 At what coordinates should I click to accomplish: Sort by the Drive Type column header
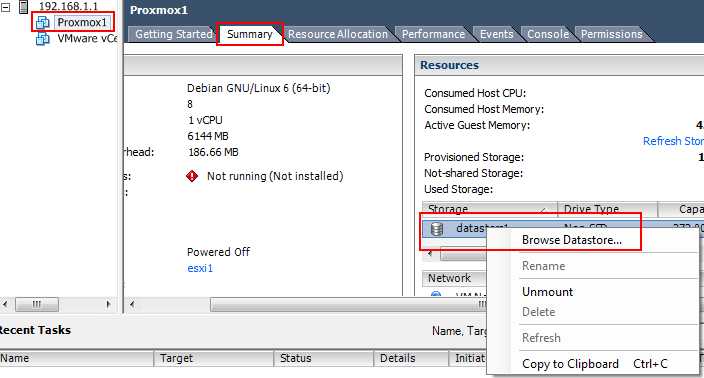[x=607, y=209]
